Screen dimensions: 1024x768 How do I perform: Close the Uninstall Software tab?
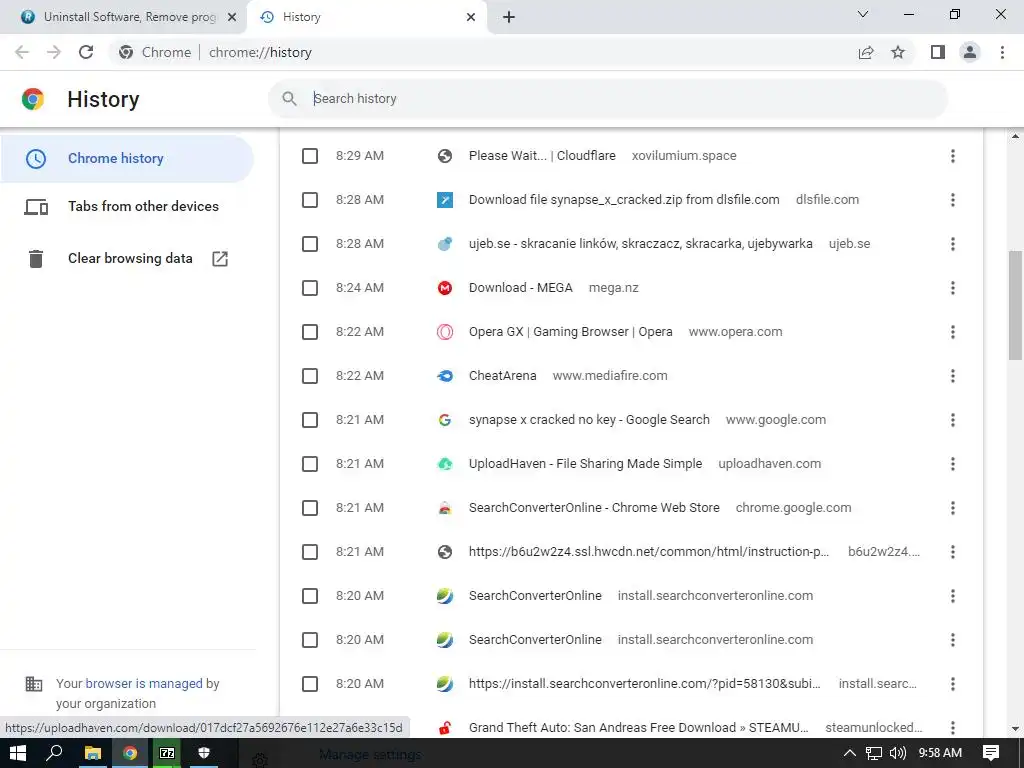point(232,17)
